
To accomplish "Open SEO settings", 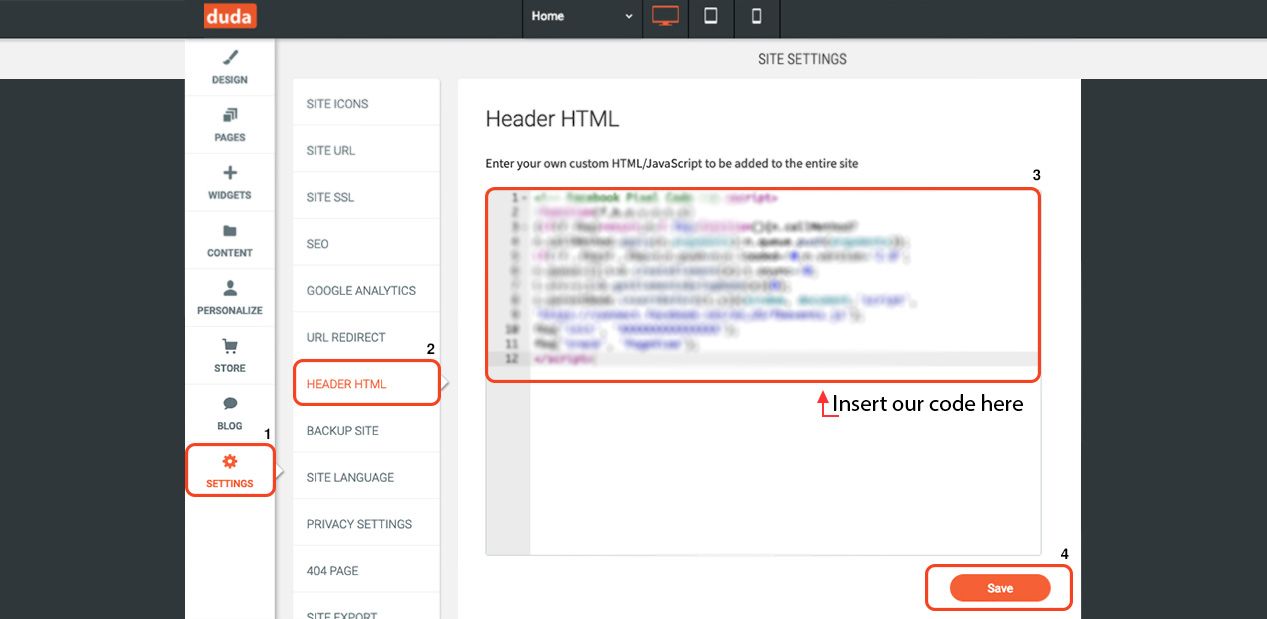I will pyautogui.click(x=366, y=244).
